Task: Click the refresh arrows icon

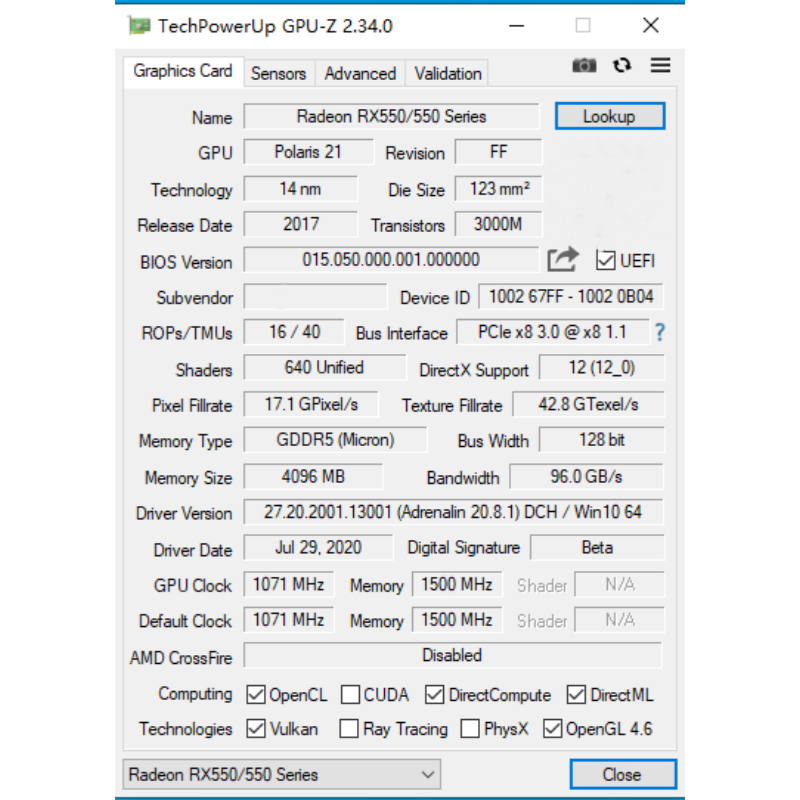Action: [622, 65]
